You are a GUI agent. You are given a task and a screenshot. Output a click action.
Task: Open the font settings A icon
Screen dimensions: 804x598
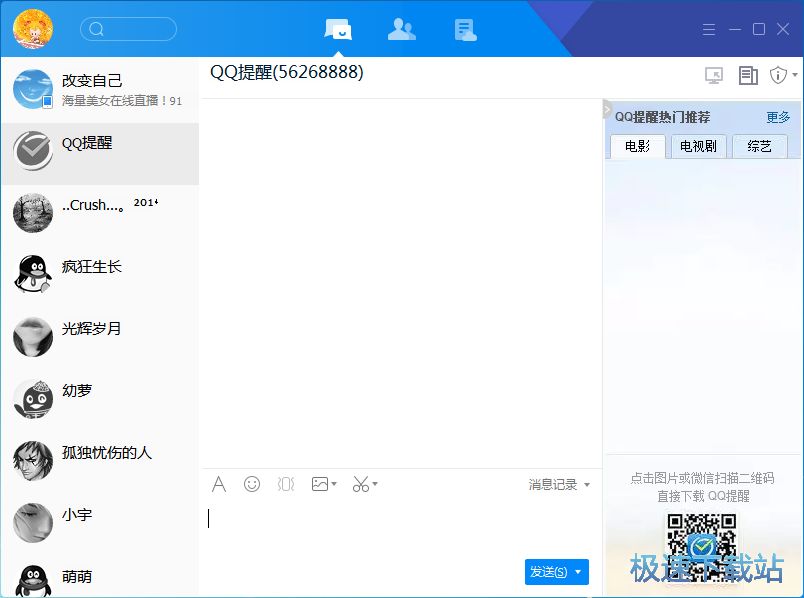pyautogui.click(x=219, y=484)
